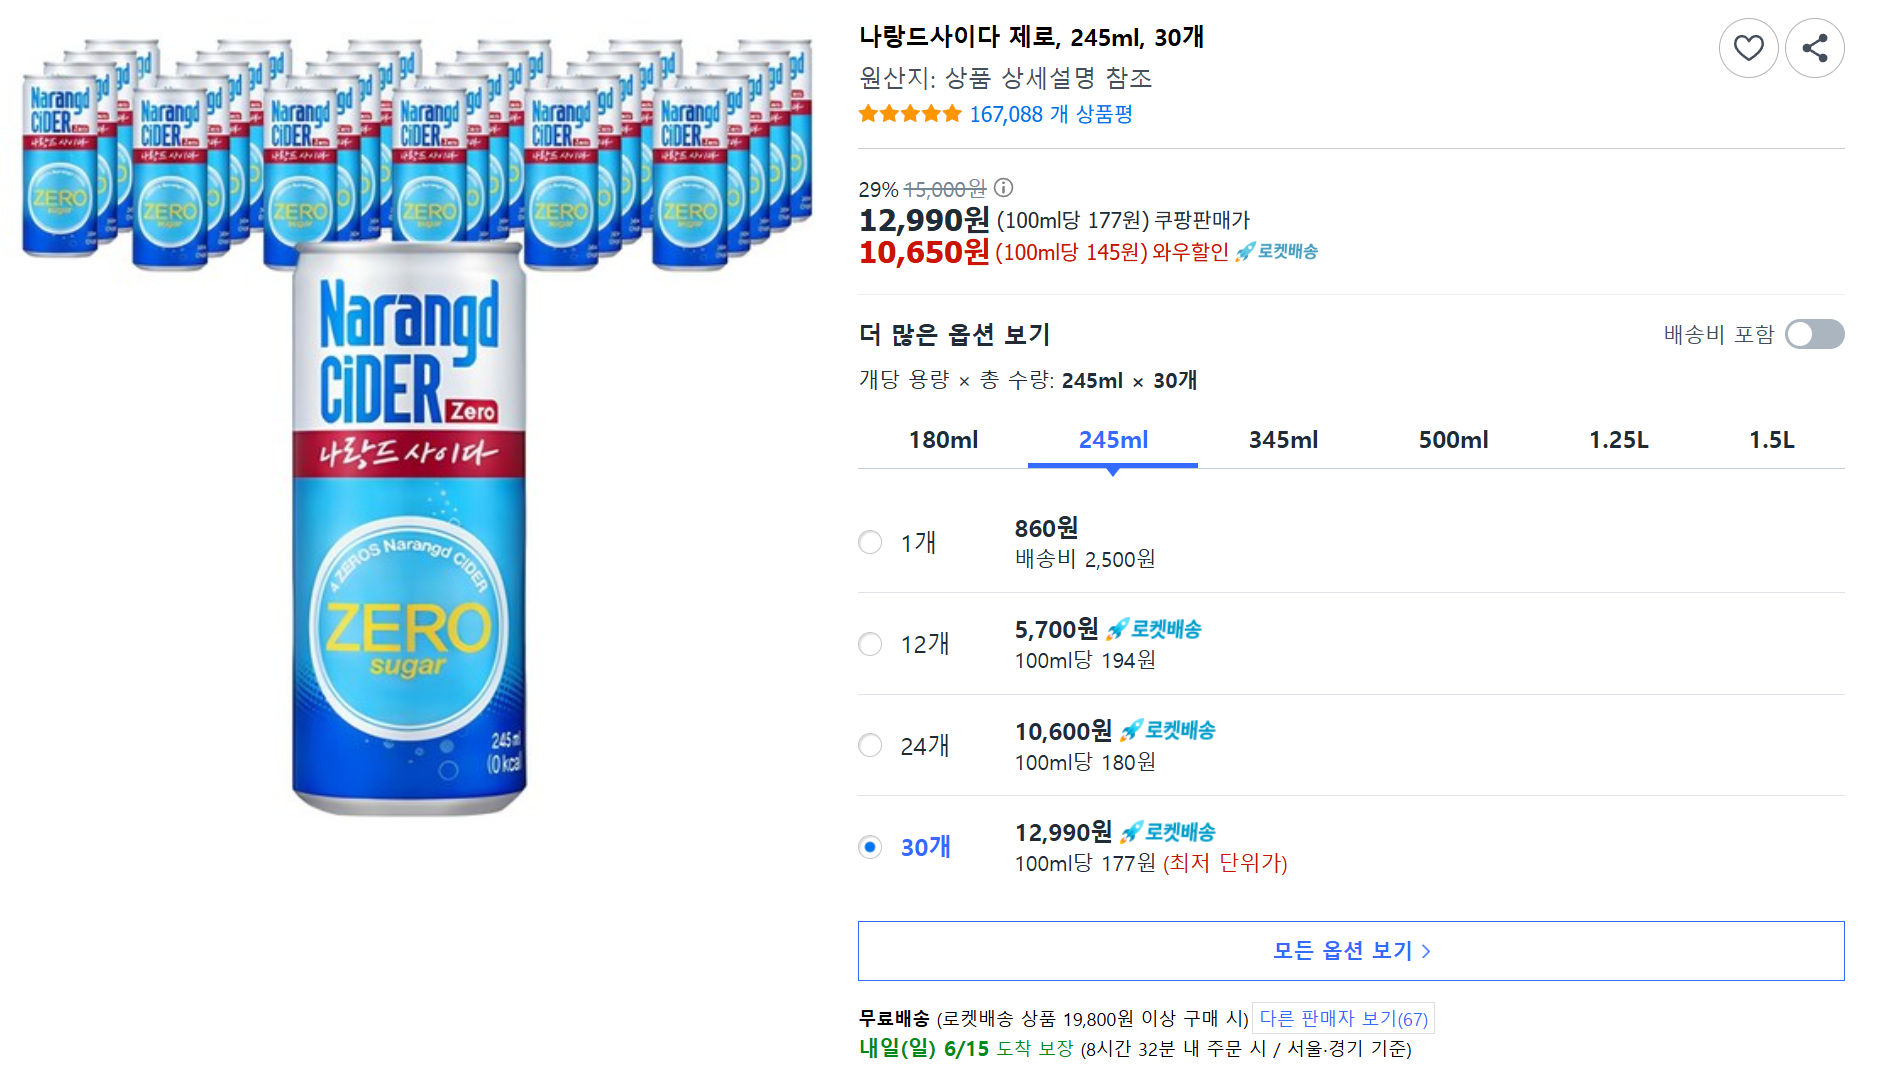Viewport: 1903px width, 1065px height.
Task: Click the 로켓배송 rocket icon beside 10,650원
Action: 1243,252
